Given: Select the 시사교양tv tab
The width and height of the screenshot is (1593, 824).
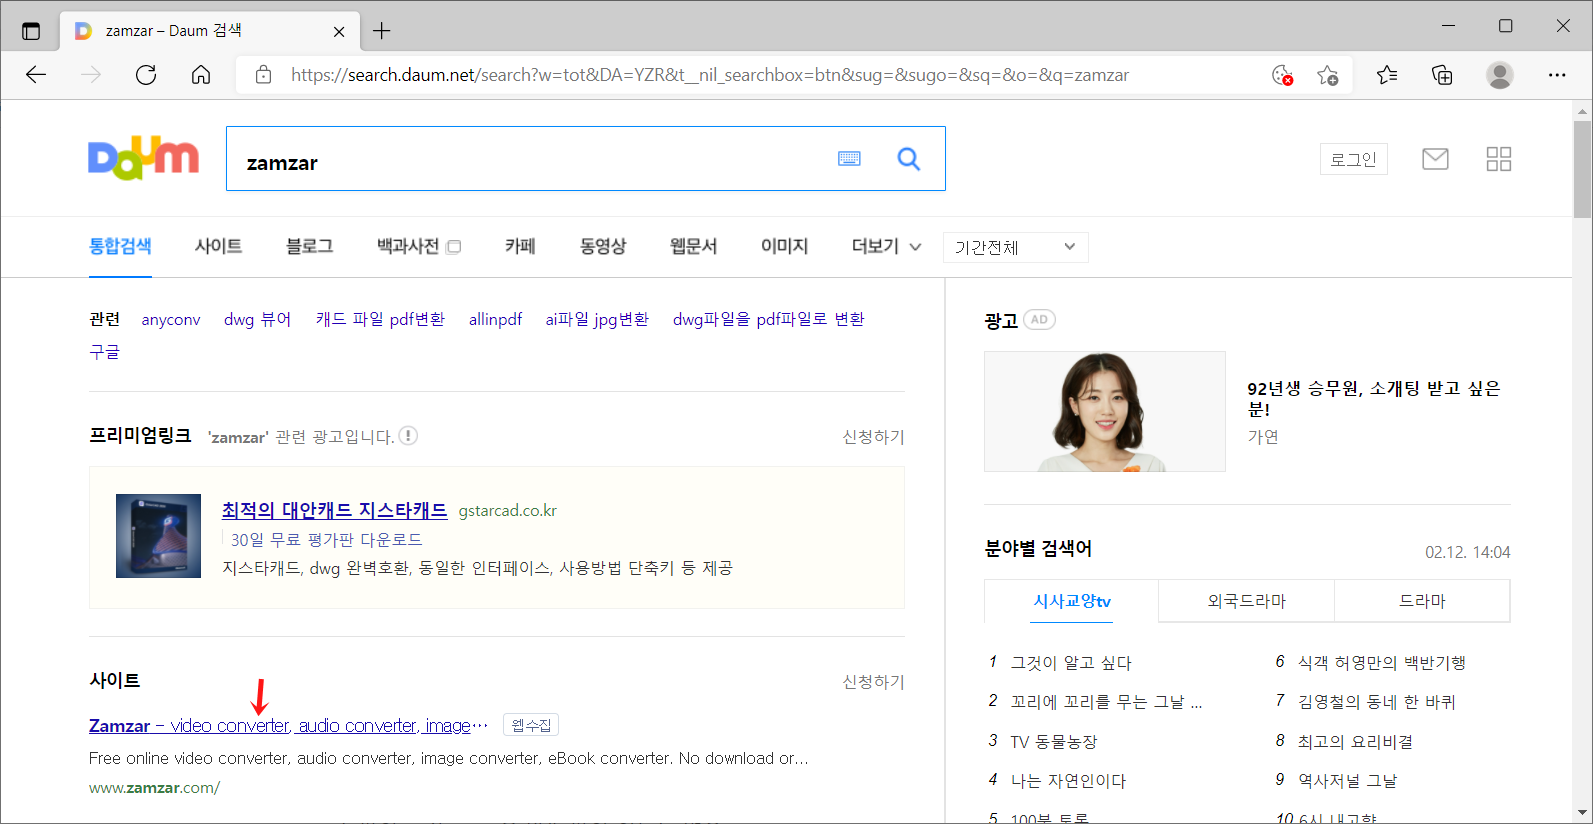Looking at the screenshot, I should [1072, 601].
